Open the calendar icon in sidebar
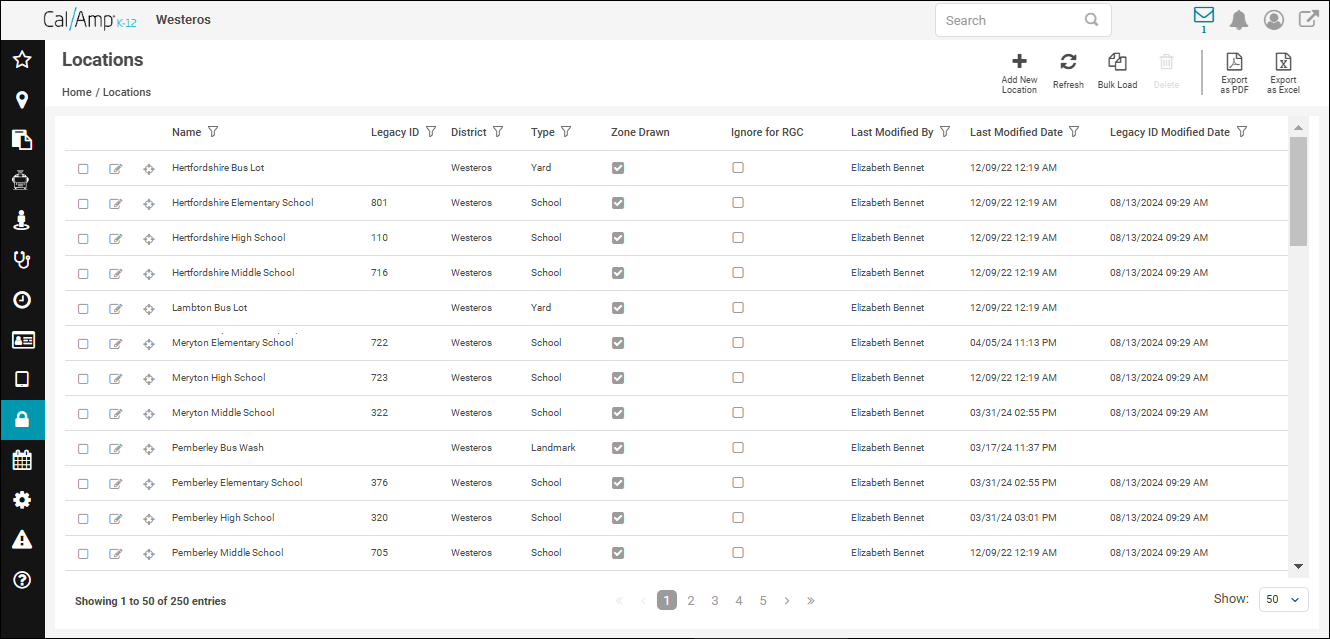This screenshot has height=639, width=1330. coord(22,460)
